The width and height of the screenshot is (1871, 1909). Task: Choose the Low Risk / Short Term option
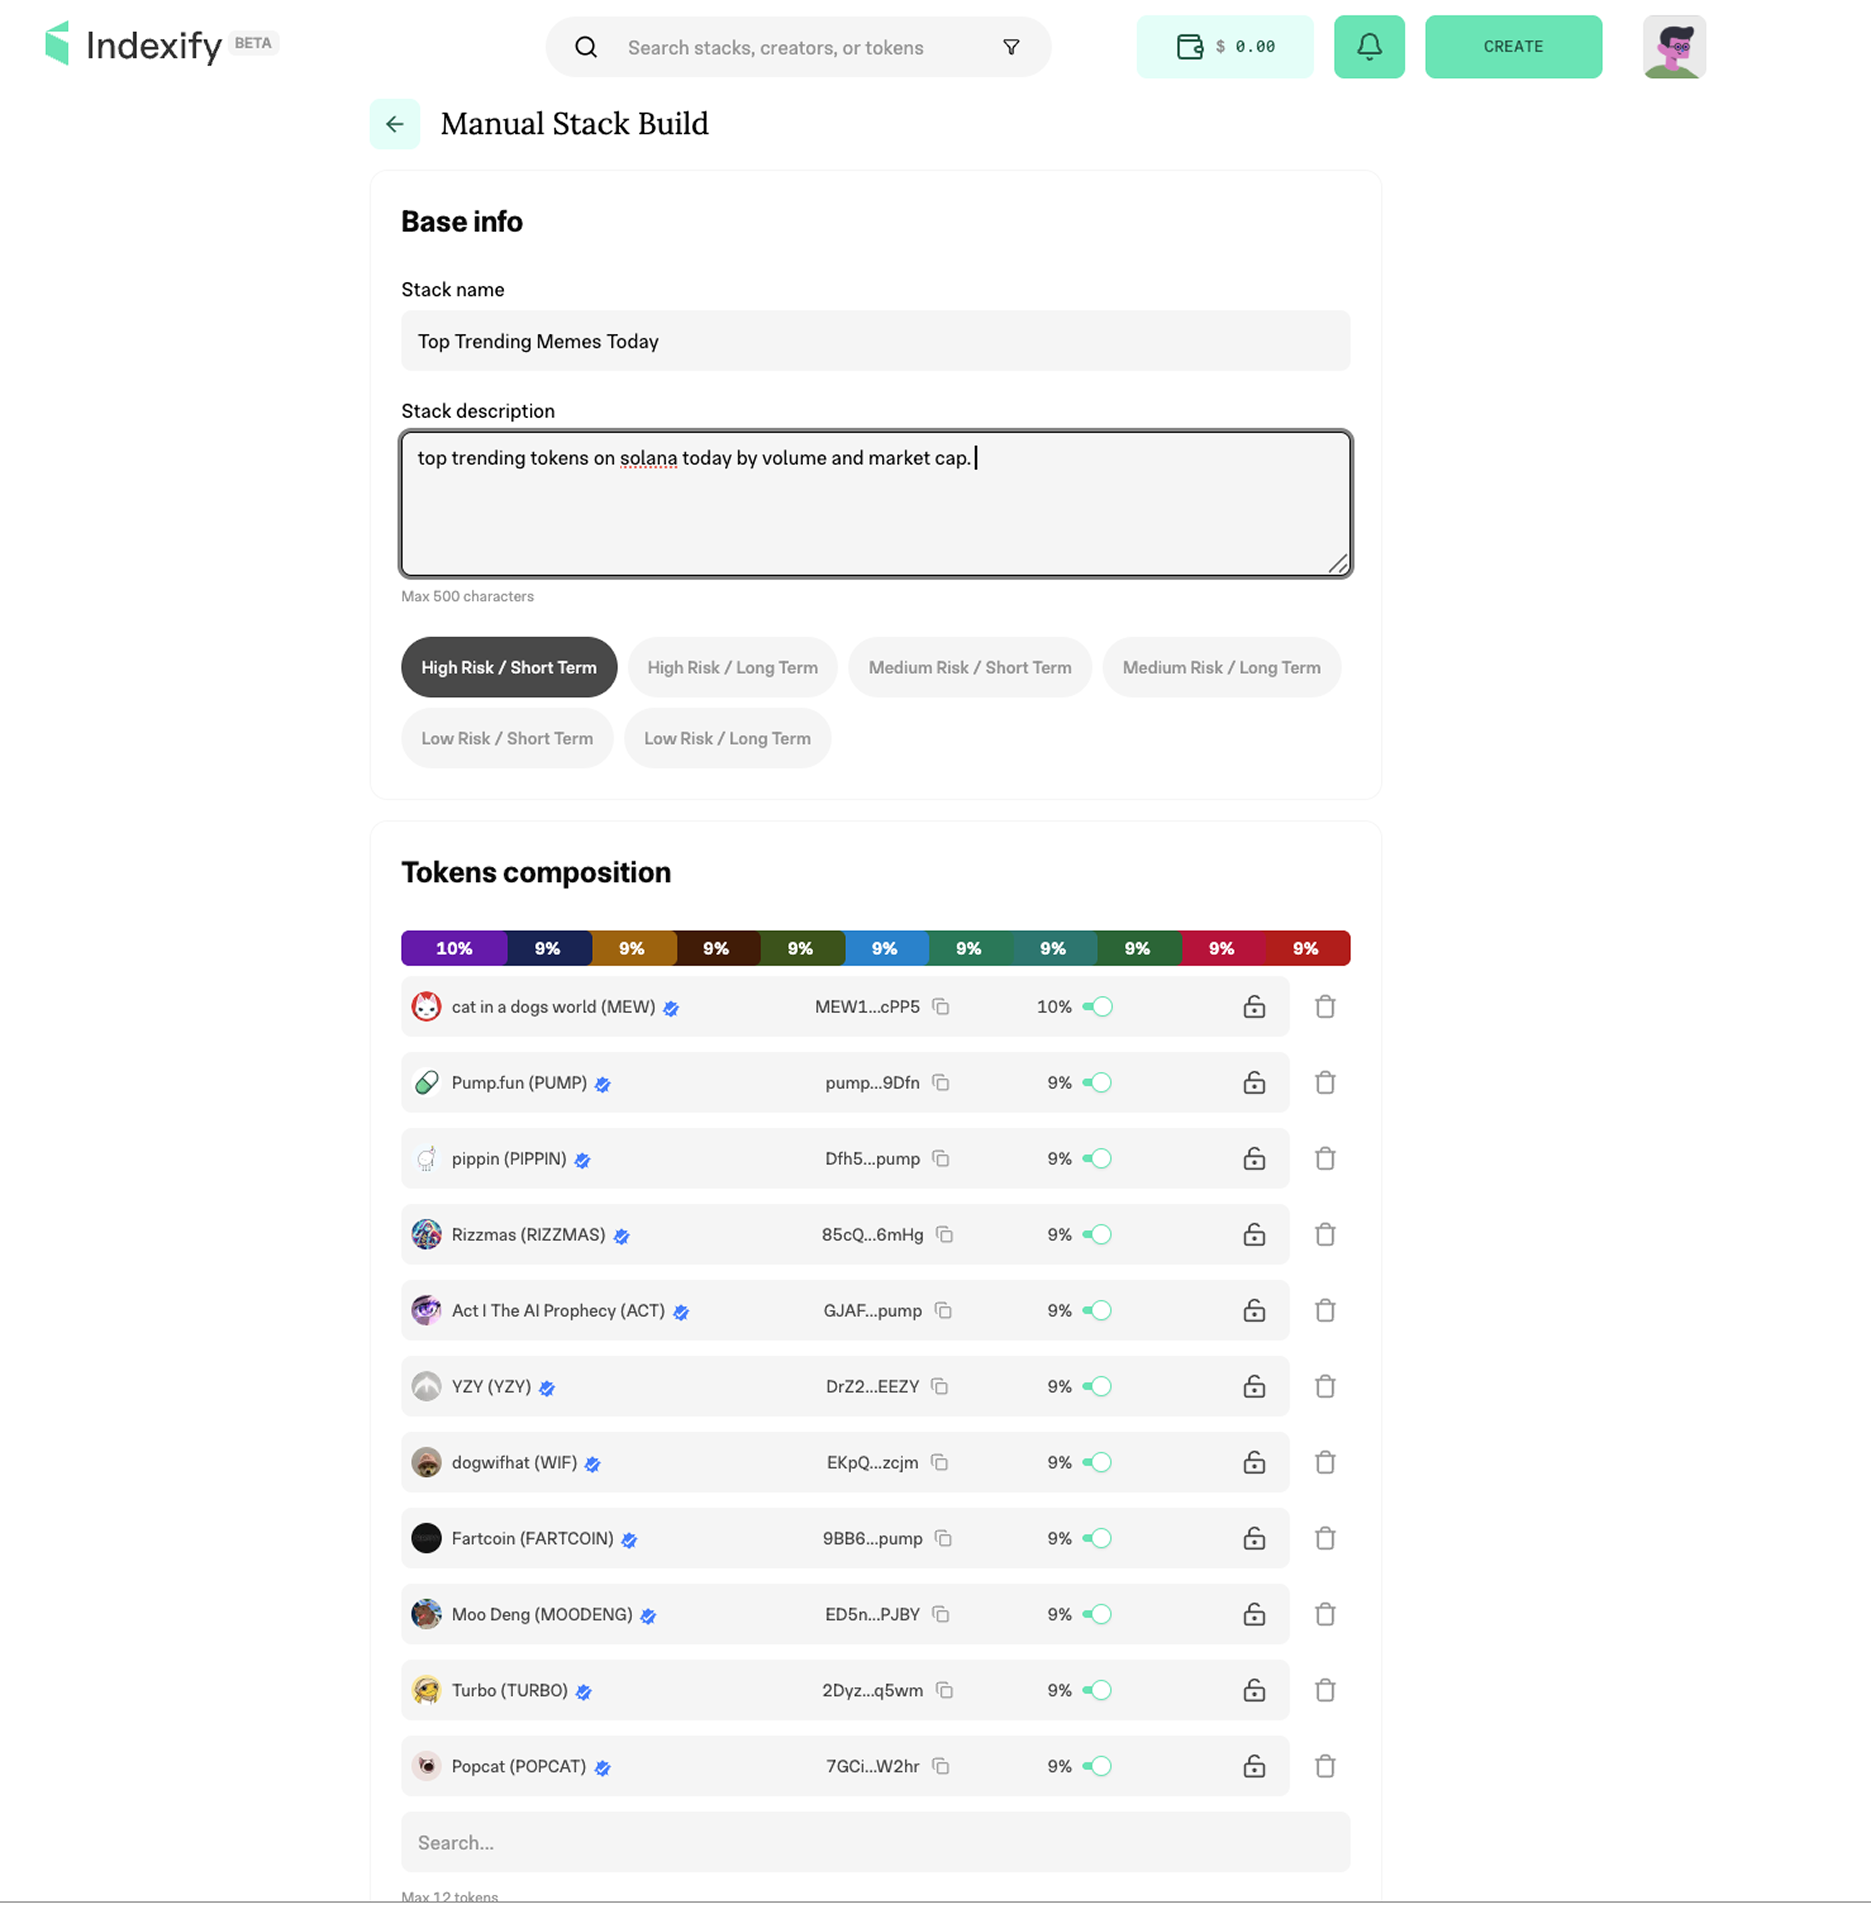(507, 738)
